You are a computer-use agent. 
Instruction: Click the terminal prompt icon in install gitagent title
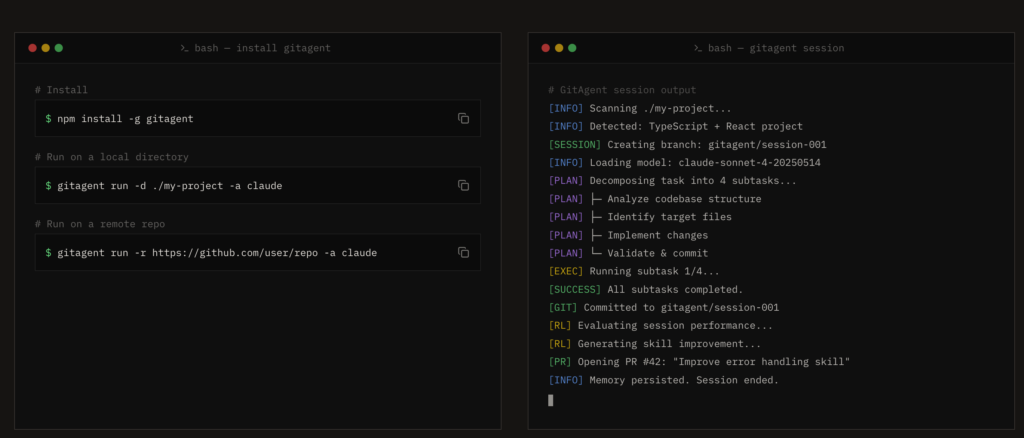tap(185, 48)
